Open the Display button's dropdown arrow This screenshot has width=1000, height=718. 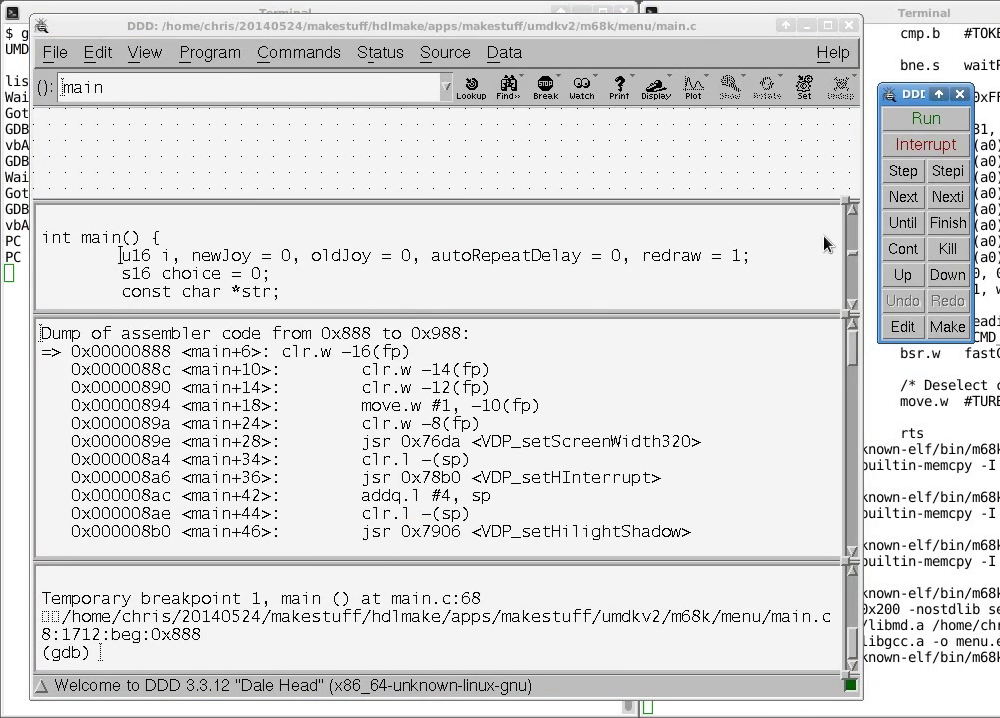click(x=670, y=77)
